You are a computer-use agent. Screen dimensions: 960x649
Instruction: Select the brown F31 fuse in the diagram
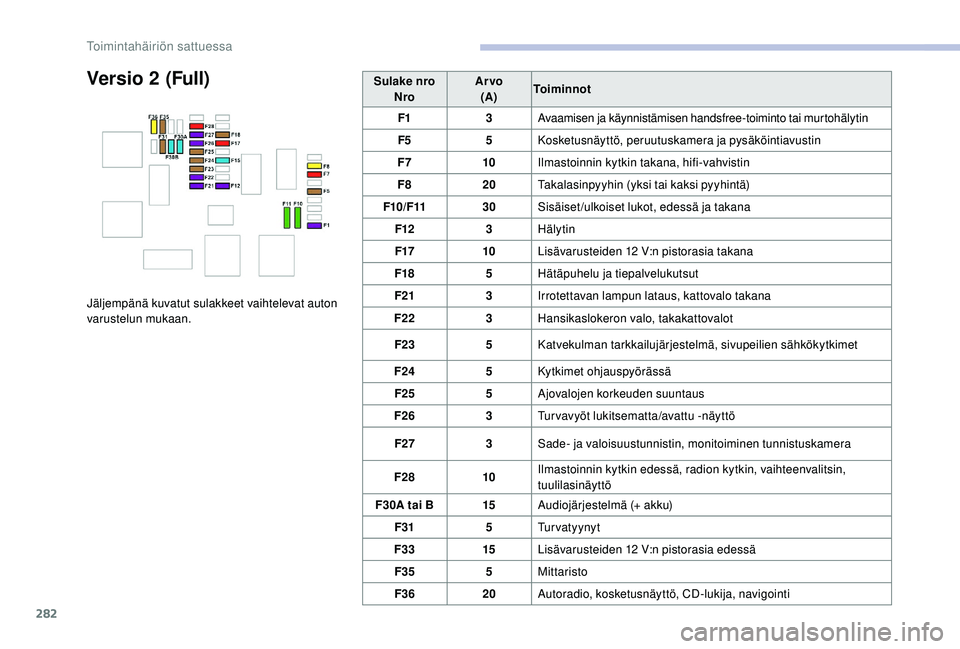click(x=163, y=147)
